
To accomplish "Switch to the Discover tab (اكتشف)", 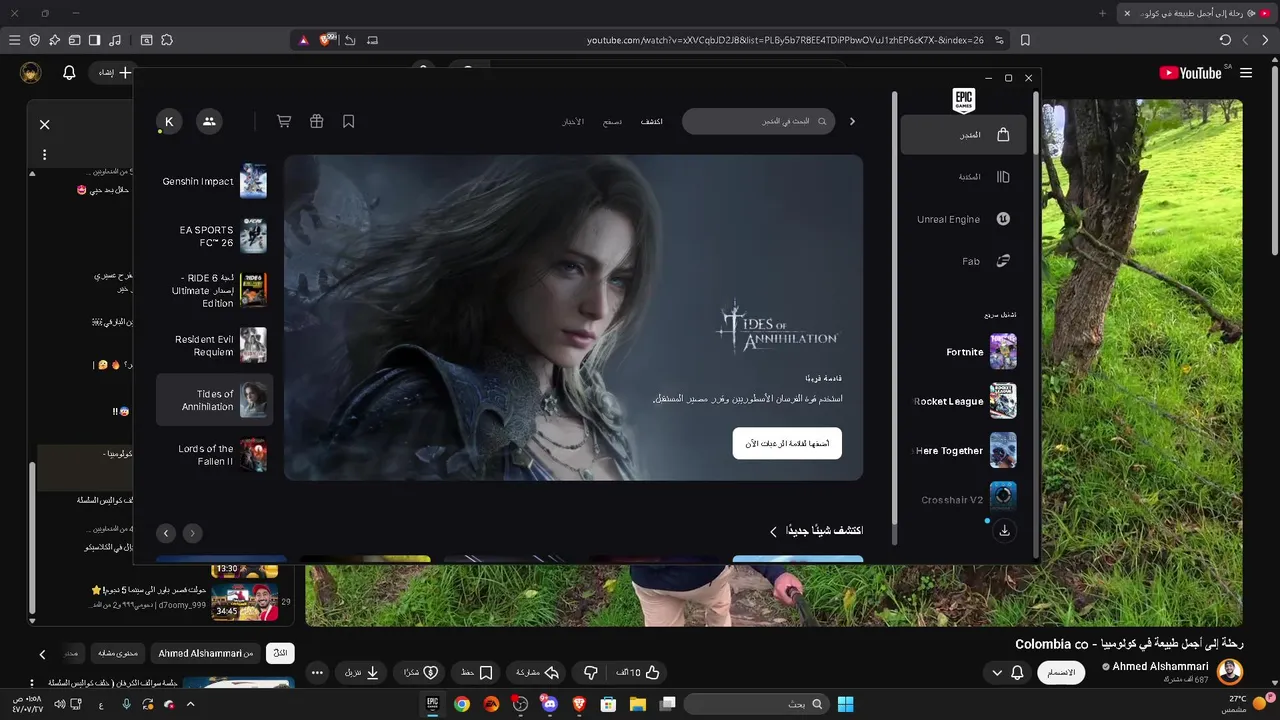I will [x=652, y=121].
